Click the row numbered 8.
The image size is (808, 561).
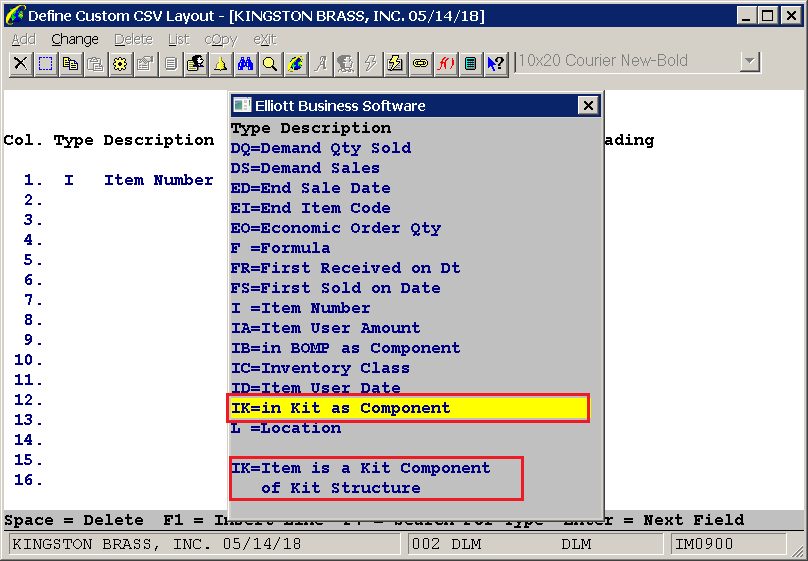(x=33, y=320)
